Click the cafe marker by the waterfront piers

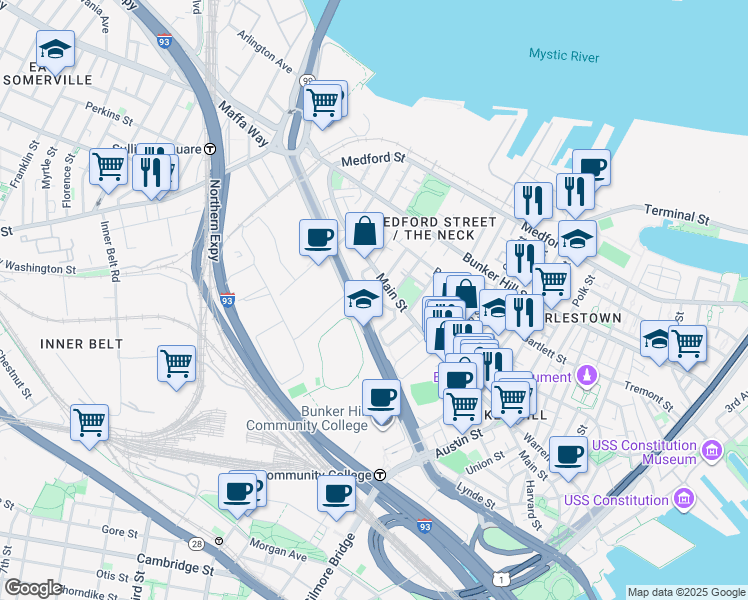592,166
